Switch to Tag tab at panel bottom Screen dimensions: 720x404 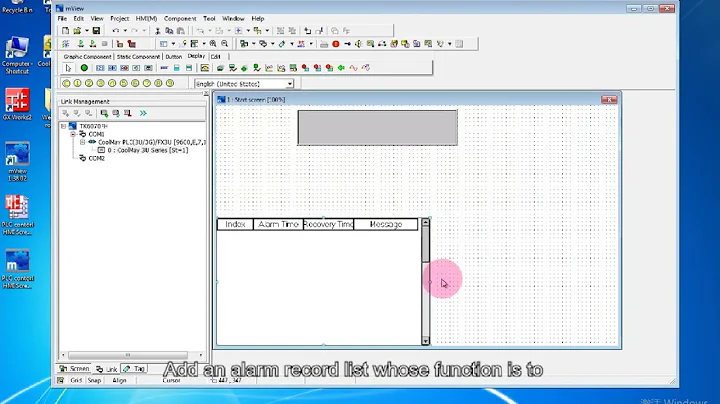135,369
